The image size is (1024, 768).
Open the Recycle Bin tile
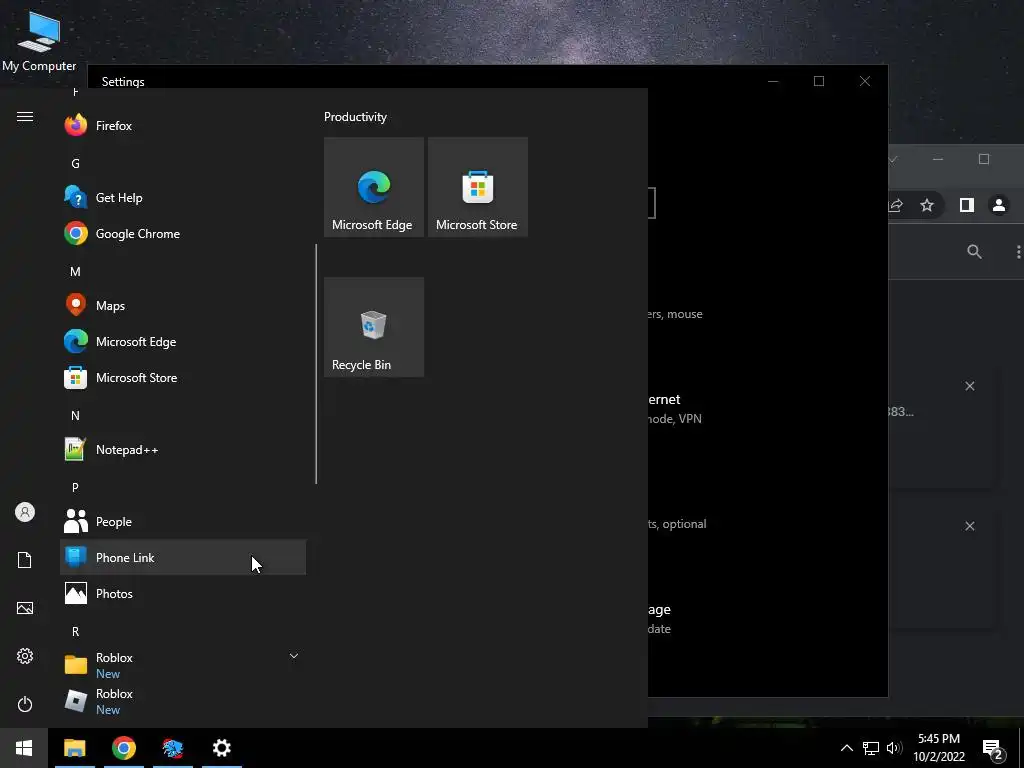tap(374, 327)
